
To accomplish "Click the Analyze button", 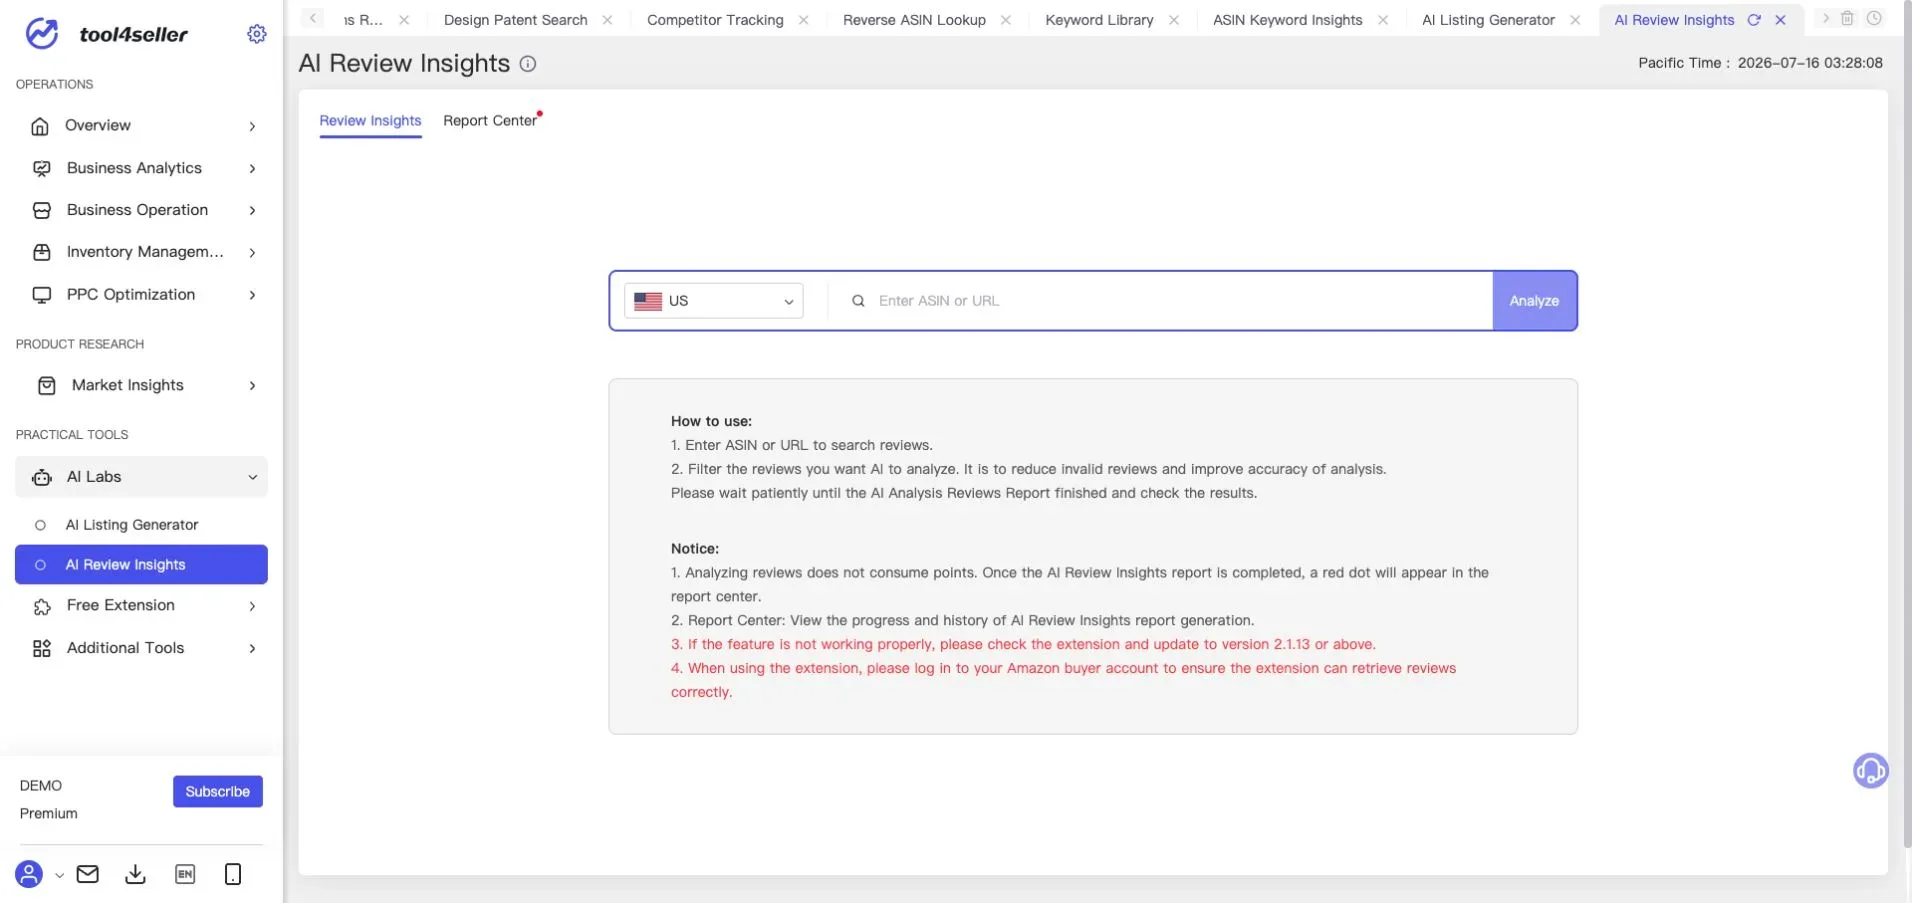I will pos(1534,301).
